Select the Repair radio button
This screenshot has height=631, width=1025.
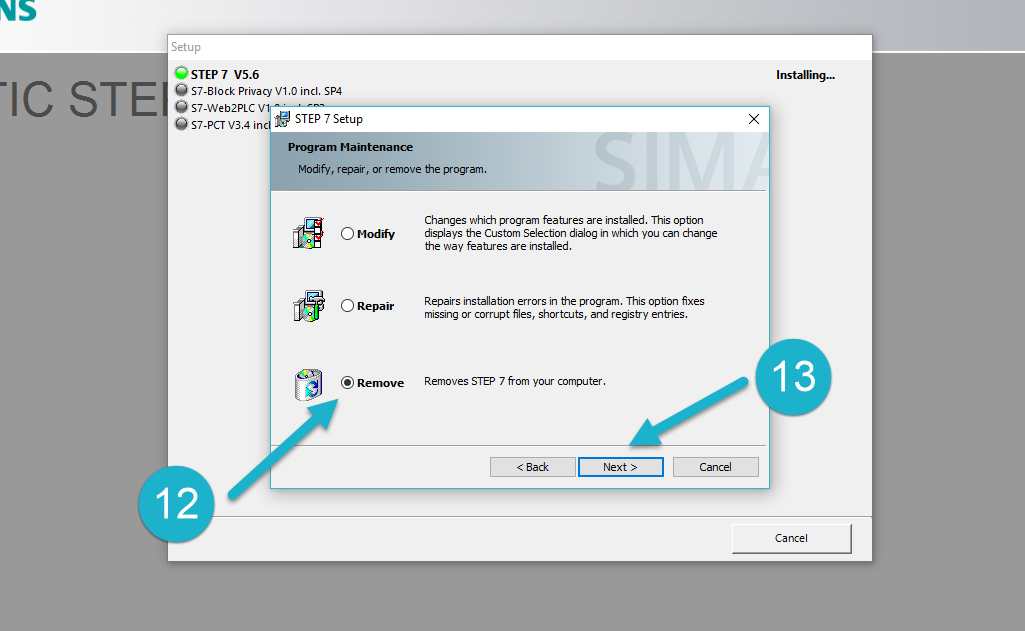pyautogui.click(x=347, y=305)
